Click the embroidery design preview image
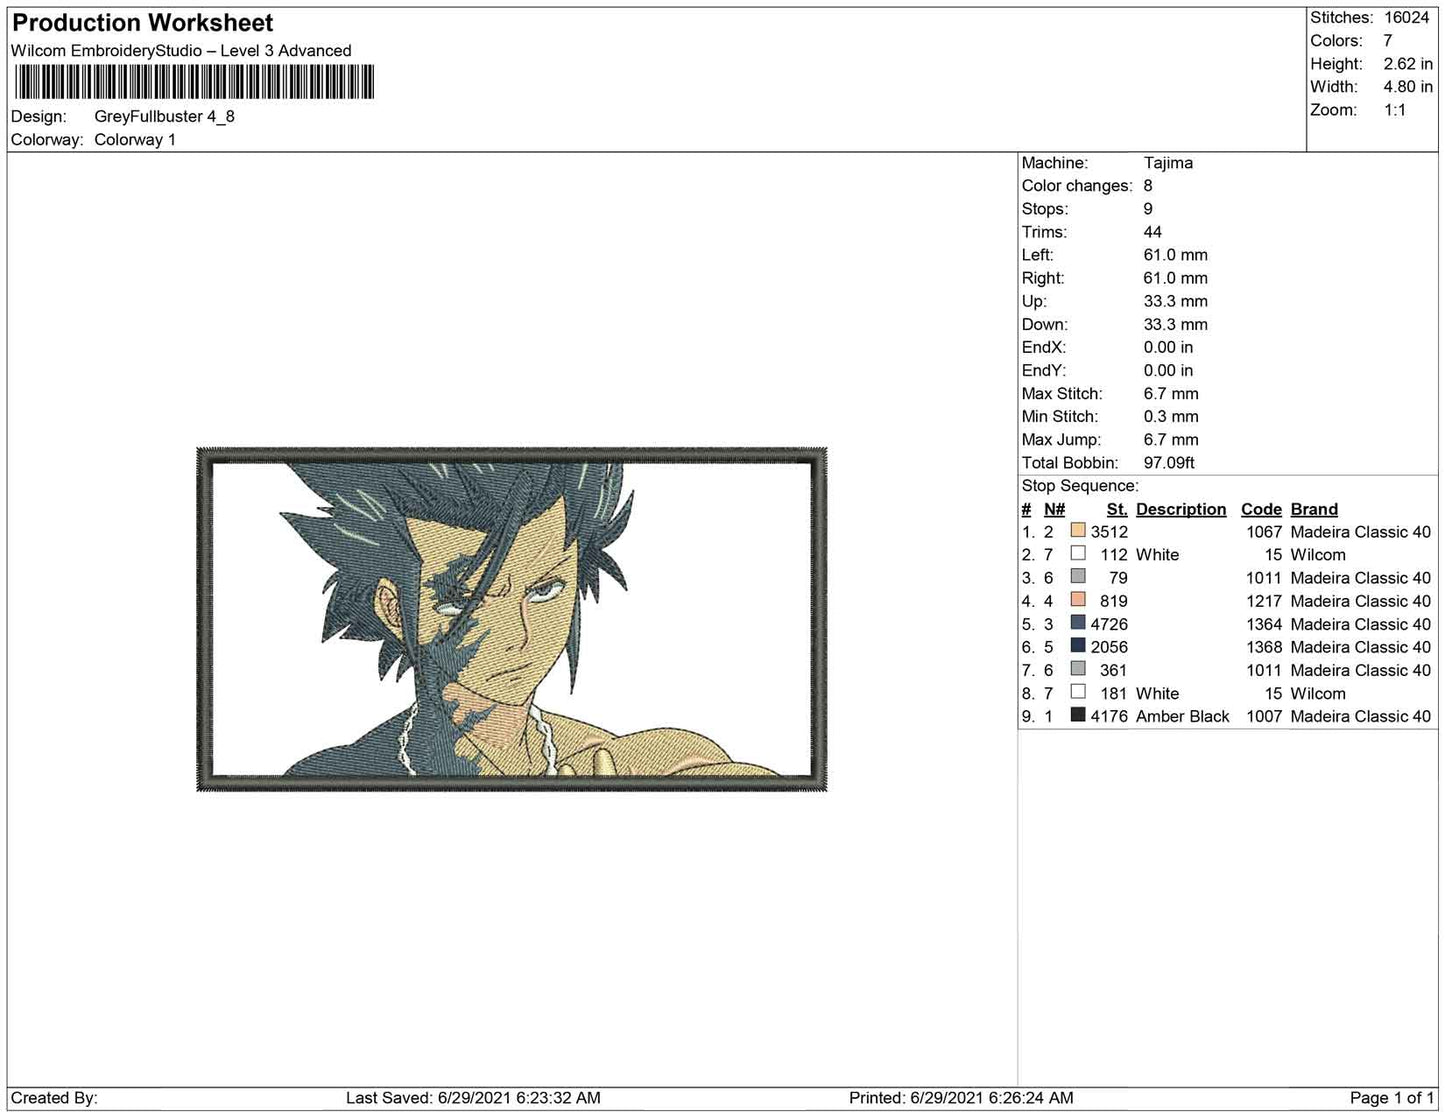This screenshot has height=1112, width=1445. click(x=512, y=620)
